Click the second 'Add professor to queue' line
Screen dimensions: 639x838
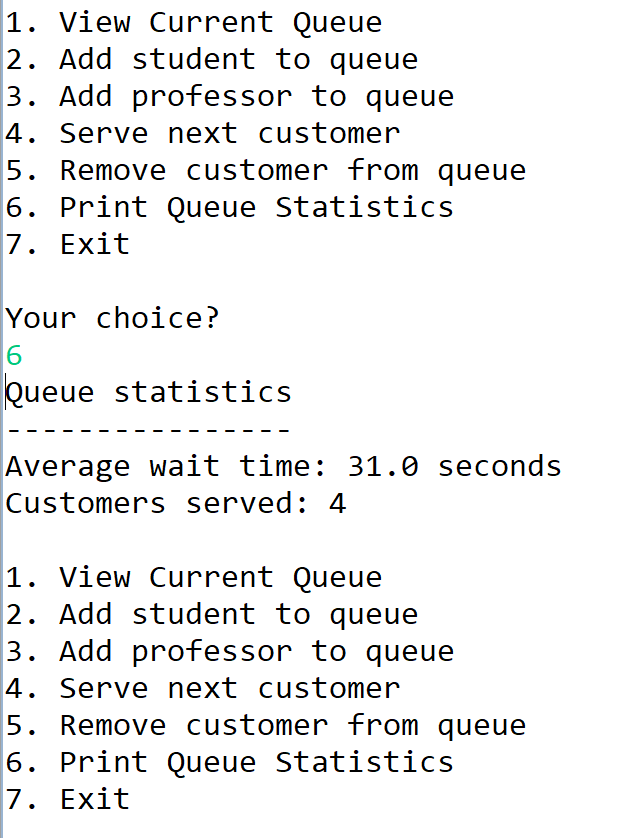(230, 652)
